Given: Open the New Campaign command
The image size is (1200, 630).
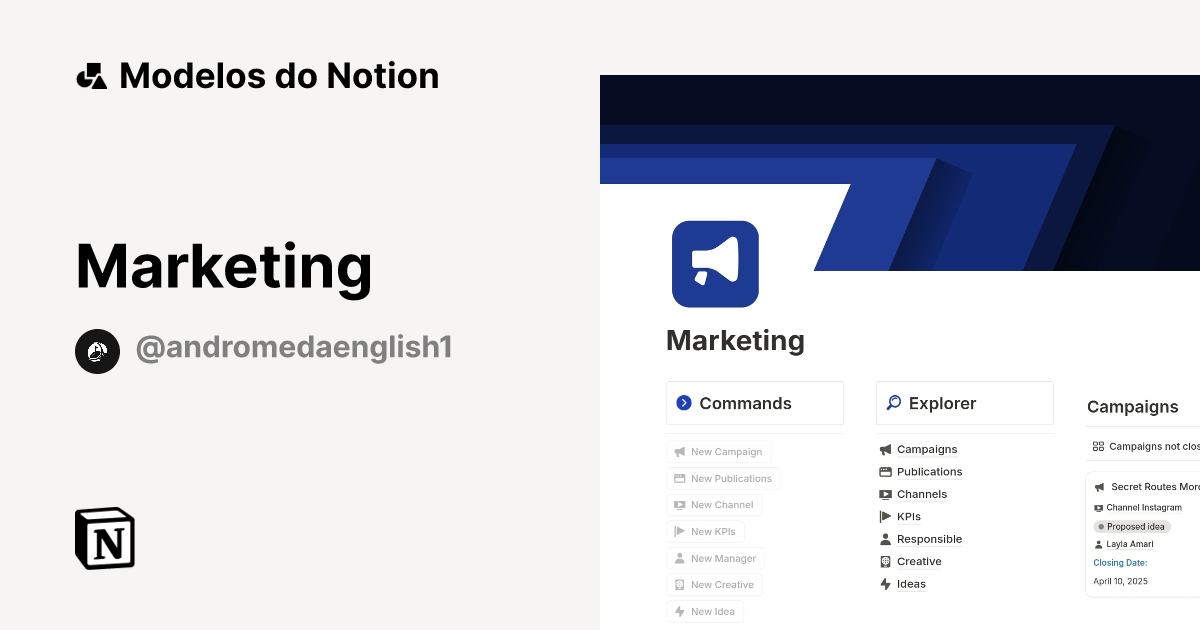Looking at the screenshot, I should point(719,451).
